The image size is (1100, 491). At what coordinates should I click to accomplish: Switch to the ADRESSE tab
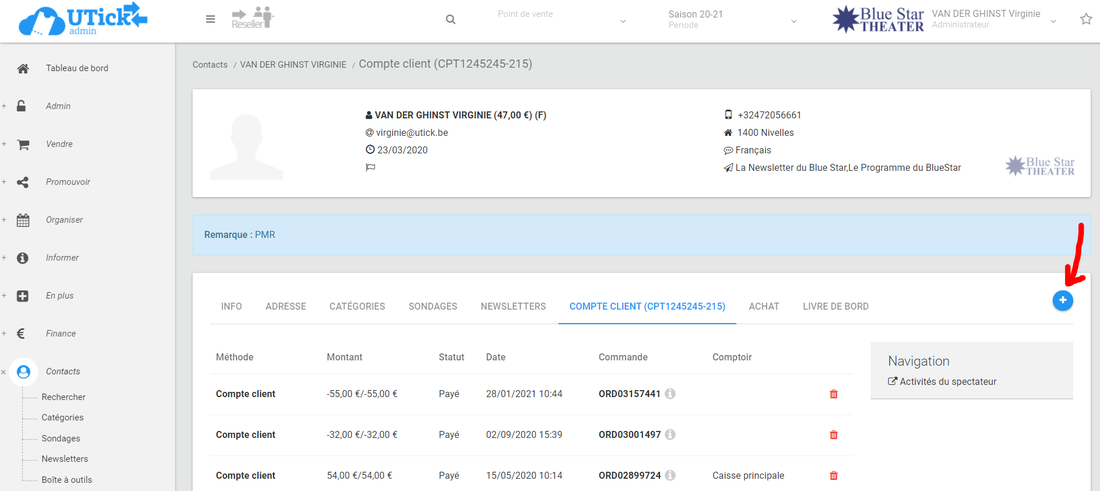[x=286, y=306]
